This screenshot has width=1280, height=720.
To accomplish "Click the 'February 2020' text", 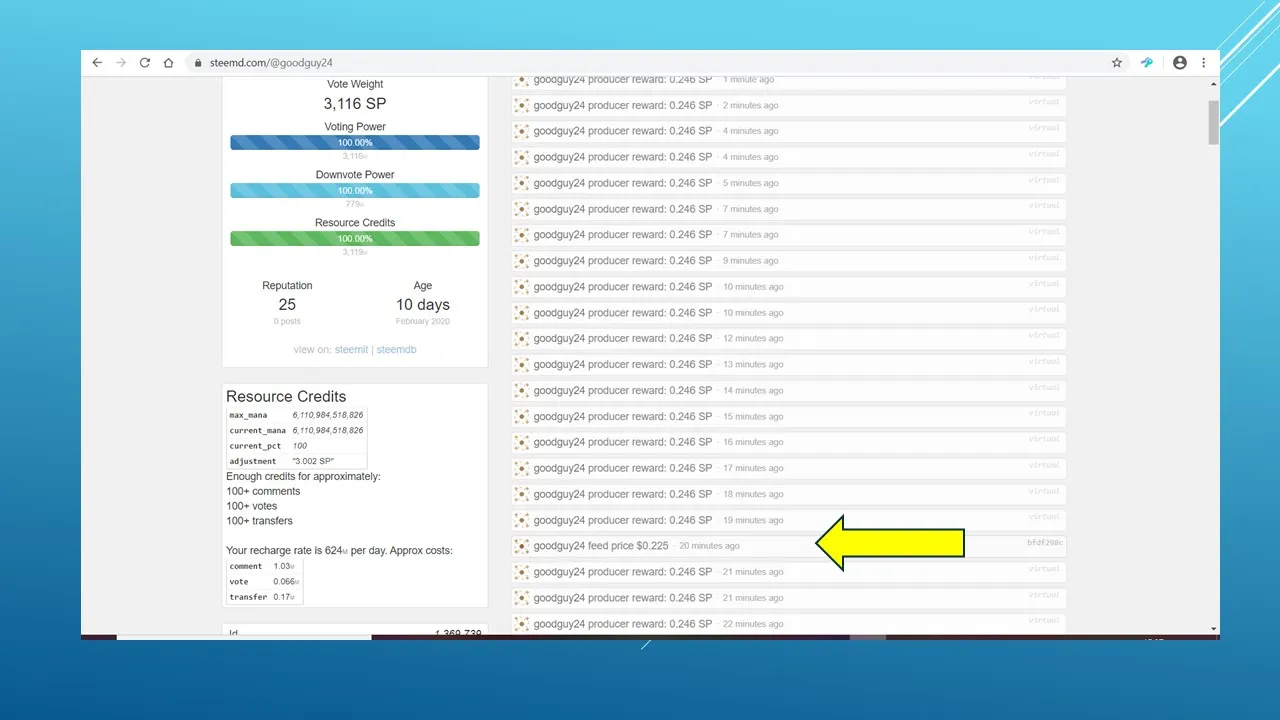I will click(423, 321).
